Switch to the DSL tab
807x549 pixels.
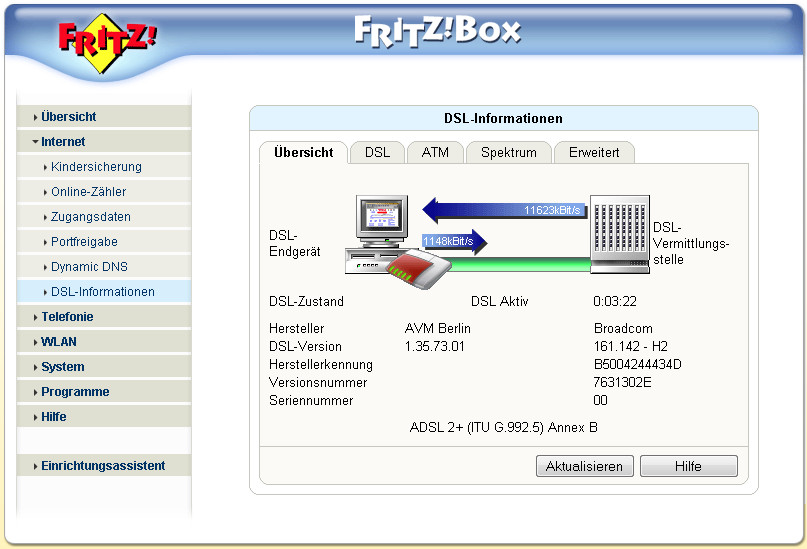coord(377,153)
